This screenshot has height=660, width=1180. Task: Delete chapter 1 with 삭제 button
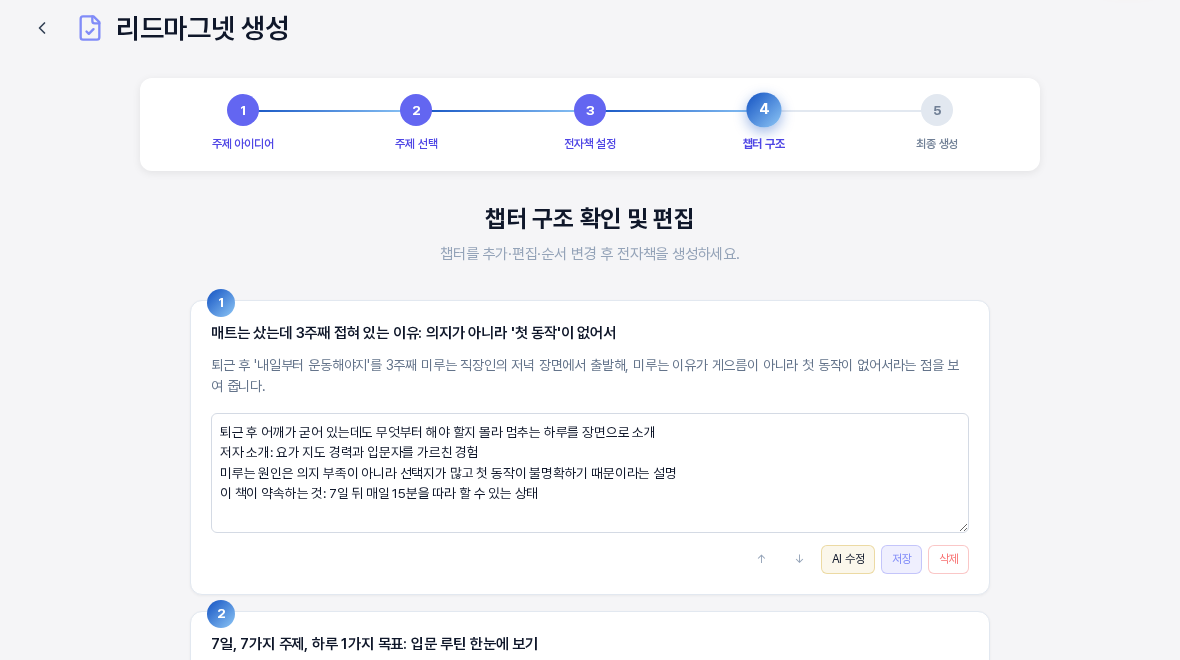point(948,559)
